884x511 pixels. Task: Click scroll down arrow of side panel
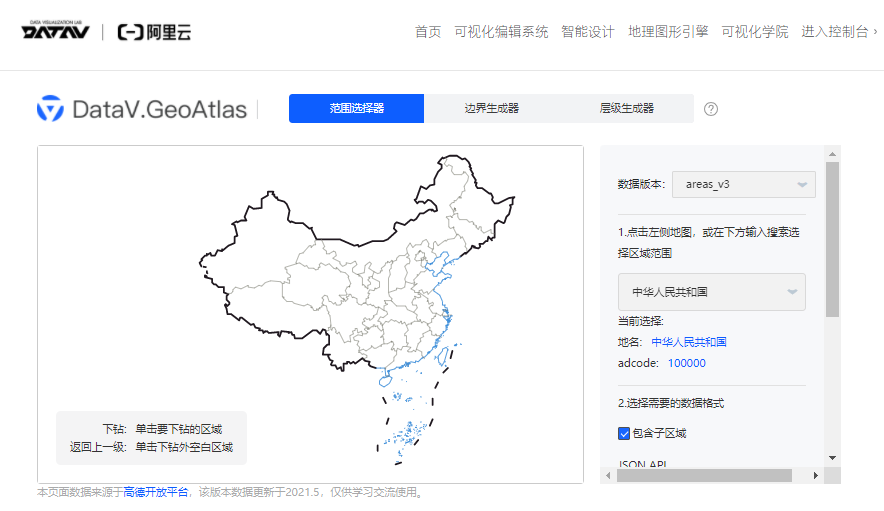click(832, 458)
